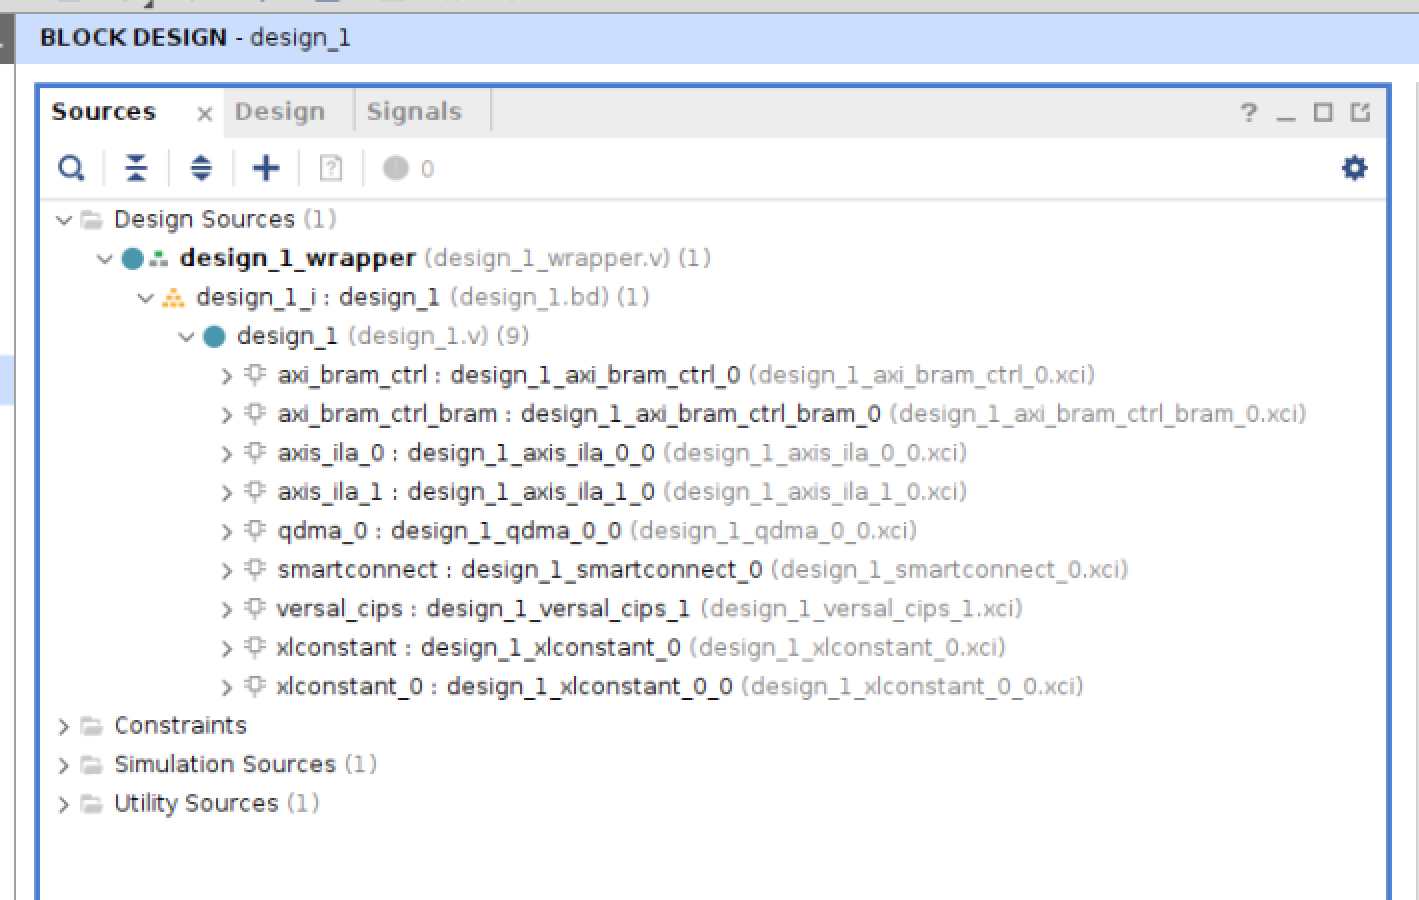Select the versal_cips tree item
Image resolution: width=1419 pixels, height=900 pixels.
(x=339, y=609)
